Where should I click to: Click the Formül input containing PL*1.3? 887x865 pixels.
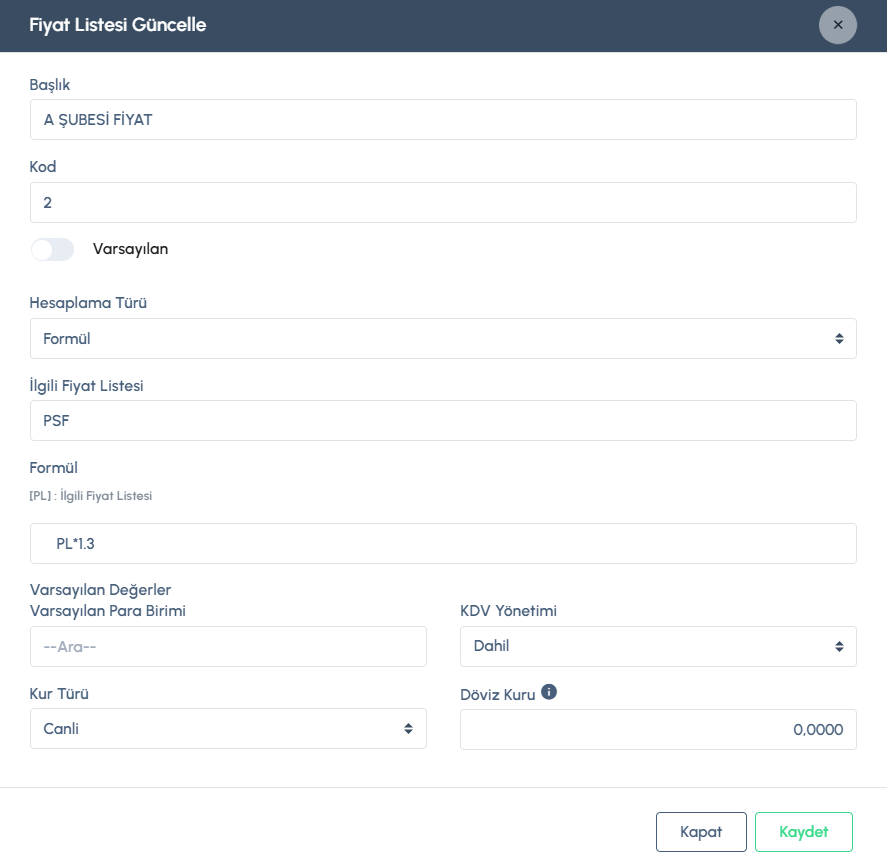(443, 544)
